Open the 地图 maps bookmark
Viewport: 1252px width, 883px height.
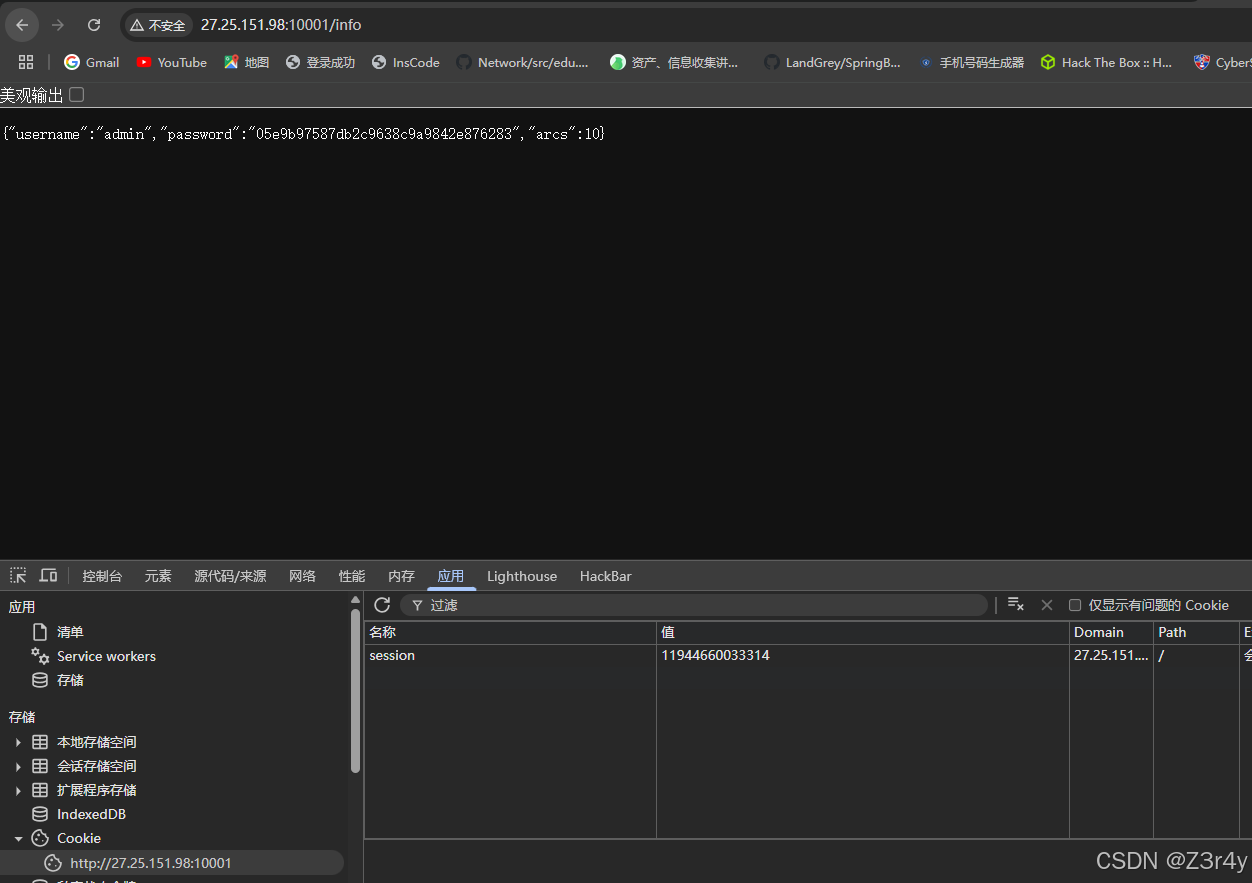pyautogui.click(x=246, y=62)
